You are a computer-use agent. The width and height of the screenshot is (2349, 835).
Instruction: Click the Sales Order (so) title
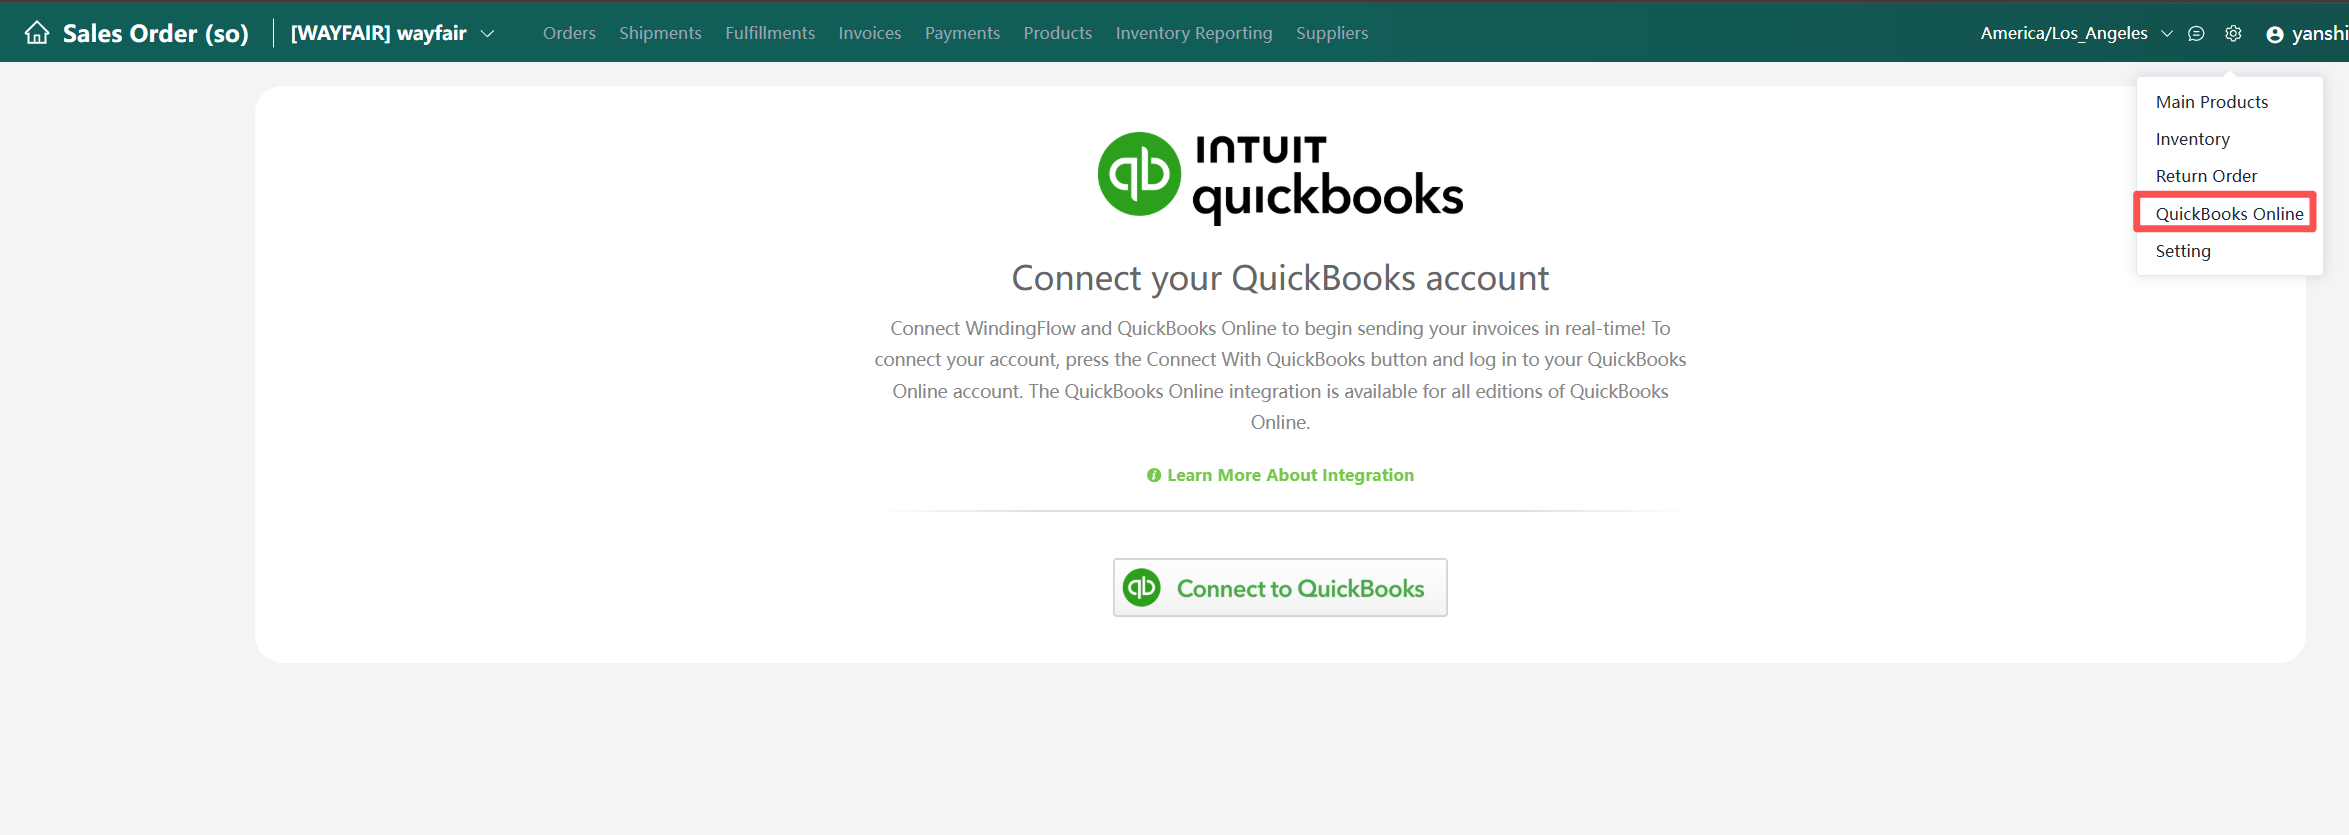point(155,33)
